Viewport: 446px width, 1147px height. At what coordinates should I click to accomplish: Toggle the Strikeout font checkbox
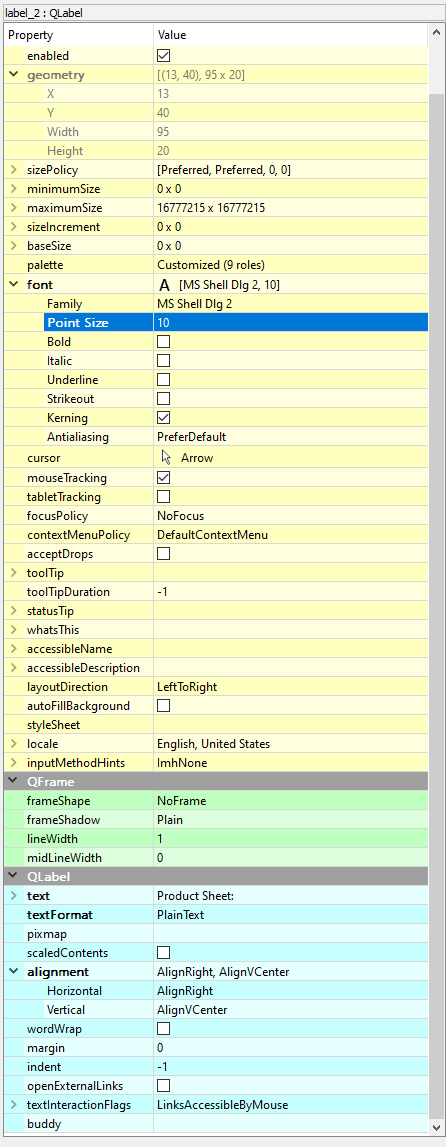point(164,399)
